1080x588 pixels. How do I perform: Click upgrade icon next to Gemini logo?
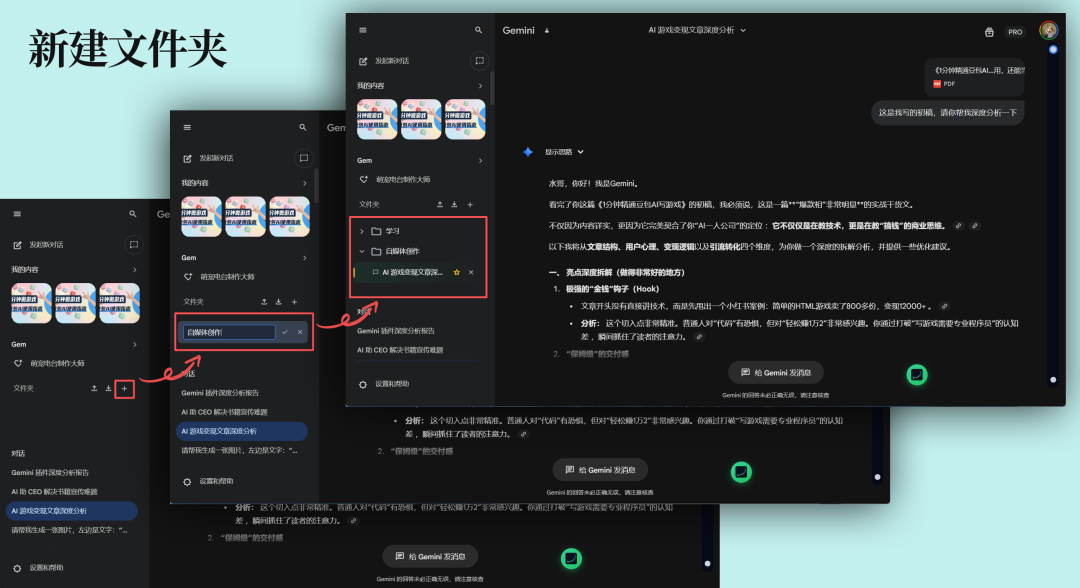point(547,30)
